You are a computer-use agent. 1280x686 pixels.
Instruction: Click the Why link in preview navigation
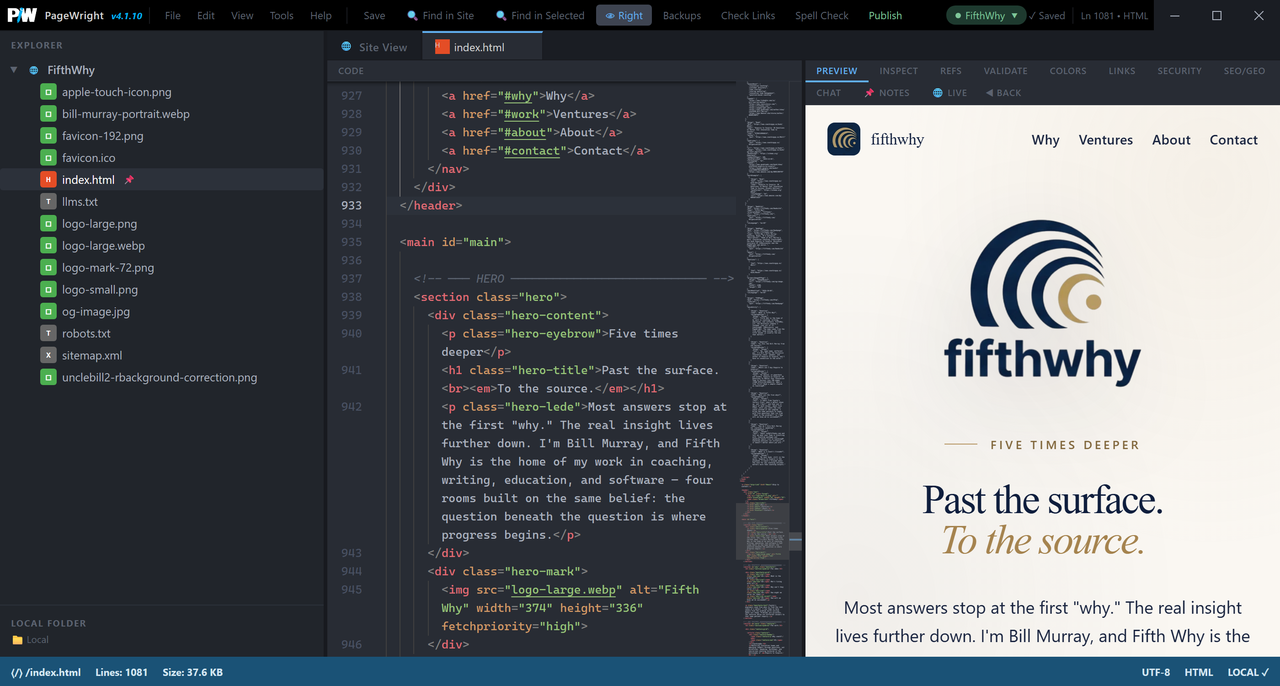click(1045, 140)
